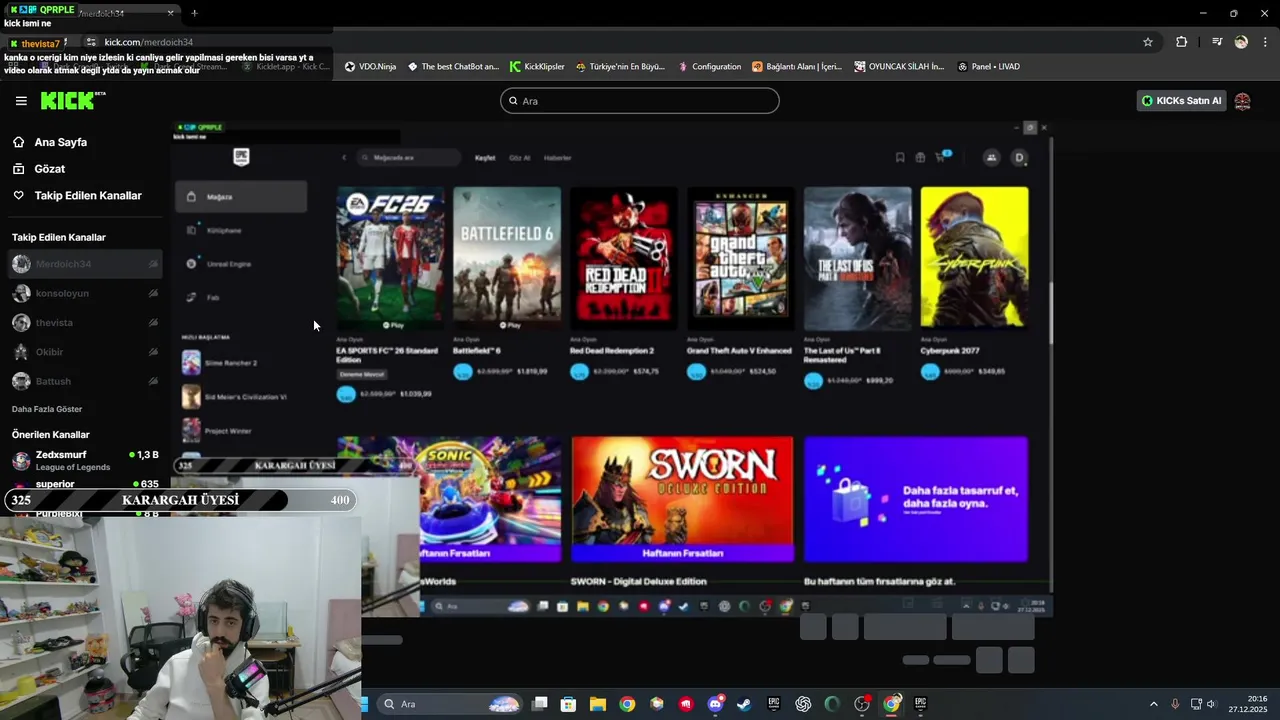Open Epic friends icon in stream

coord(991,157)
